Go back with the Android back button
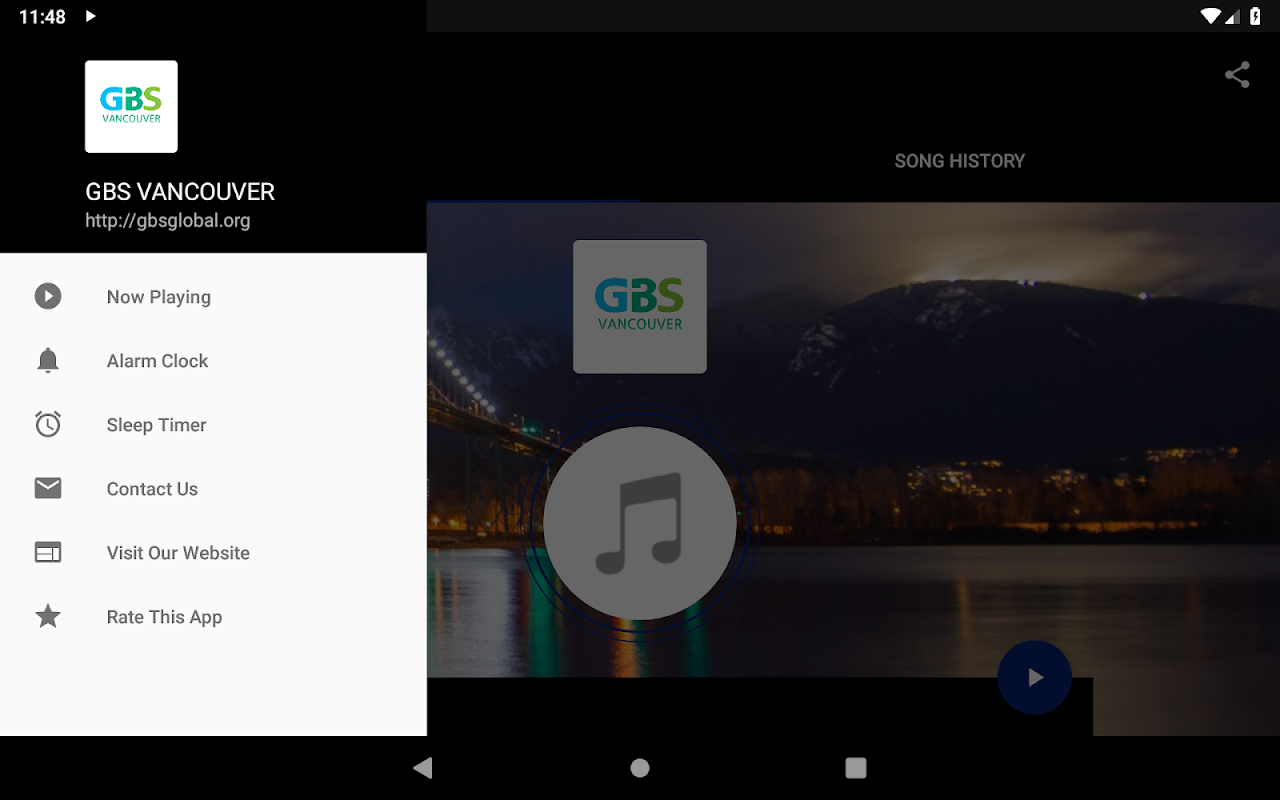 coord(423,768)
